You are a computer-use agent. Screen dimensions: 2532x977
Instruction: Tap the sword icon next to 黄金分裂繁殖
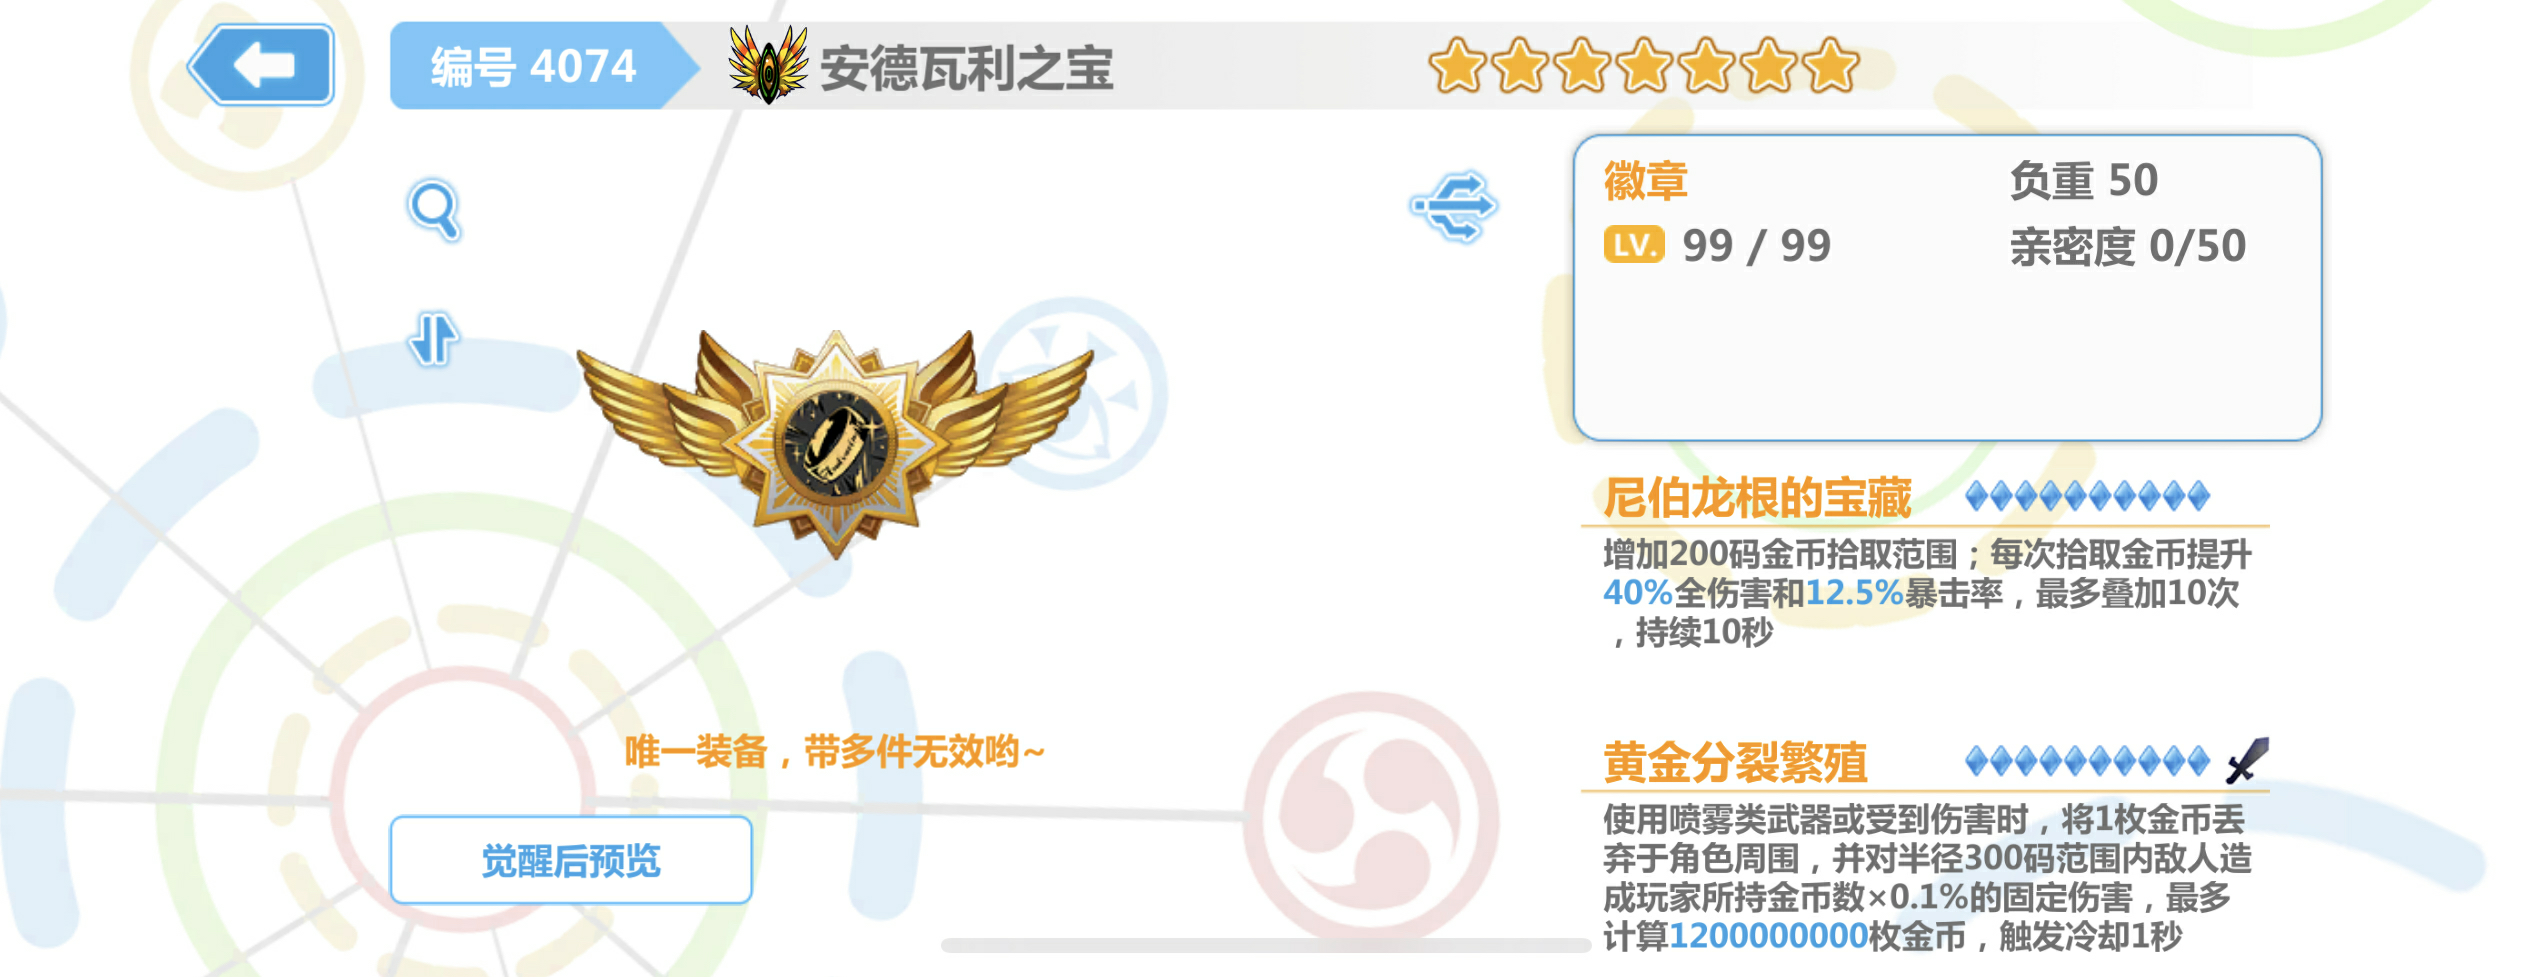(2247, 761)
